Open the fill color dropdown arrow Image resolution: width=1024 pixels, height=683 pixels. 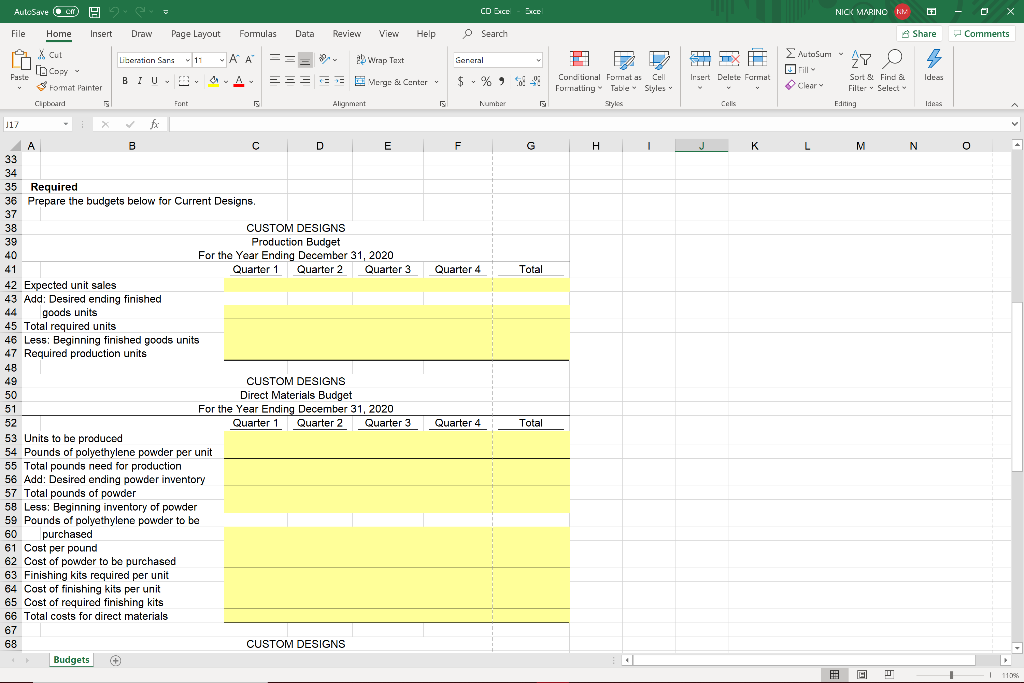point(226,82)
